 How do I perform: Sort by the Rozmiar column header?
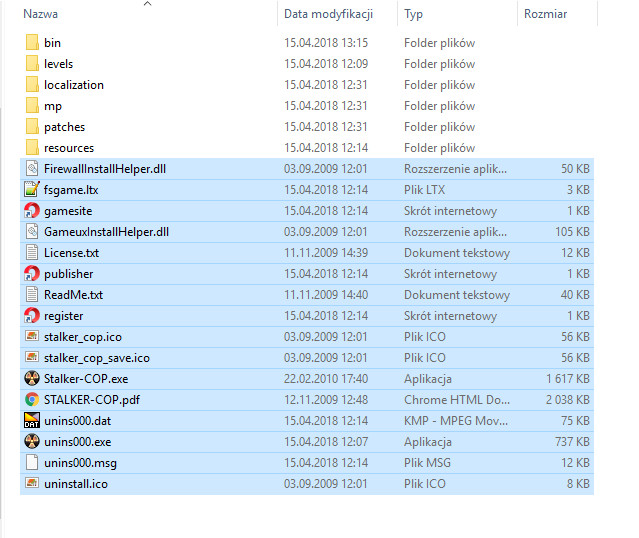click(545, 14)
